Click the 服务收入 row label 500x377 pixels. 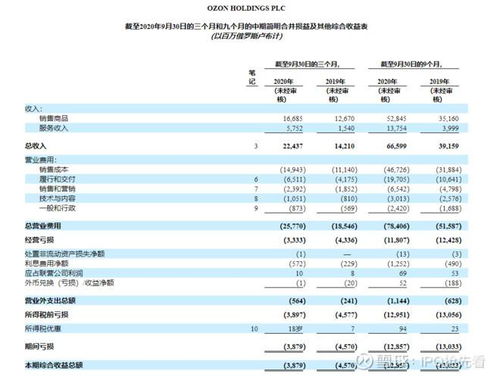click(54, 128)
